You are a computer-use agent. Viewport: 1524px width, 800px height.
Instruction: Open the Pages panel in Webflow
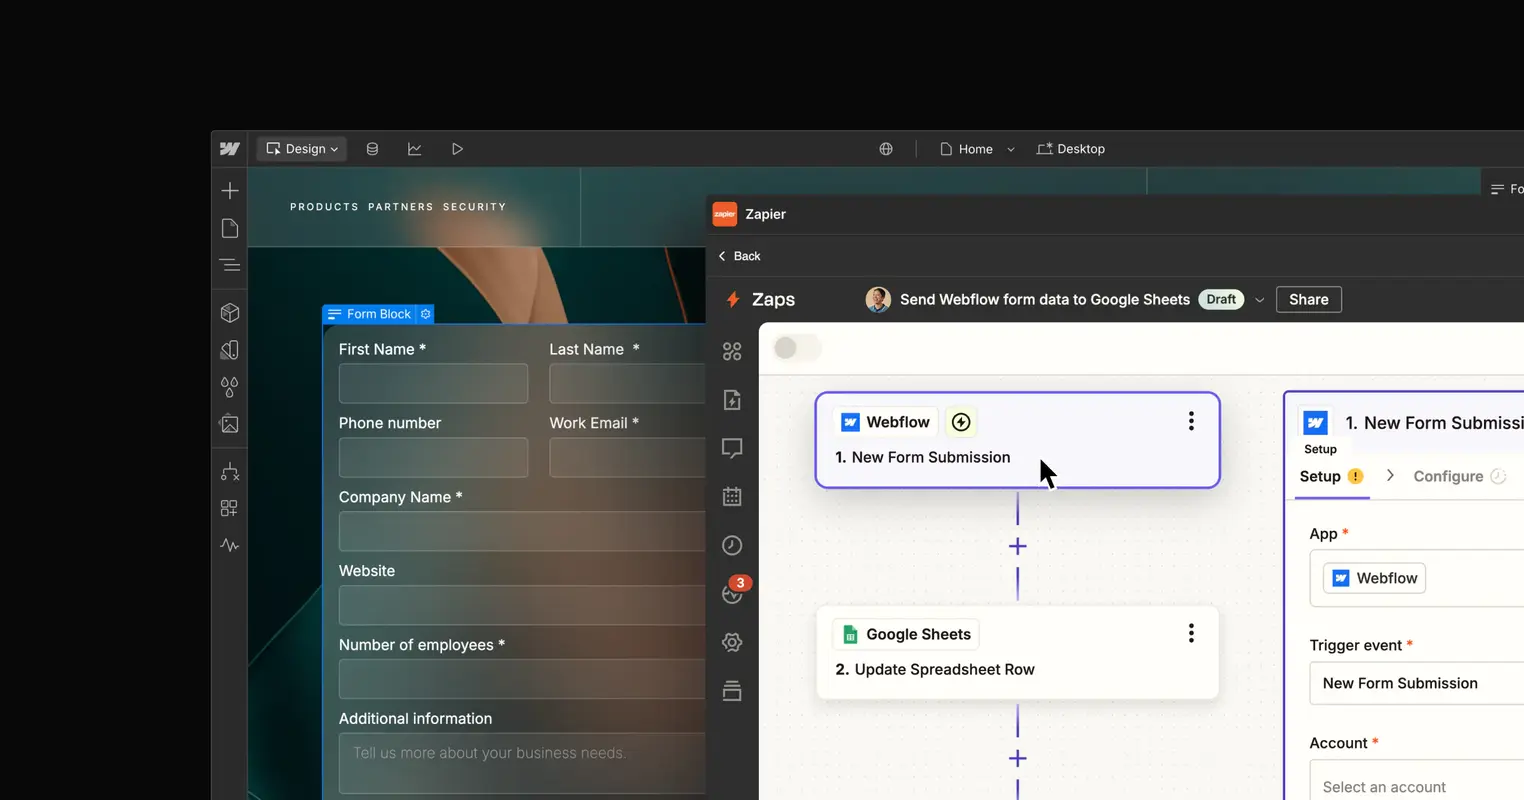pos(229,228)
